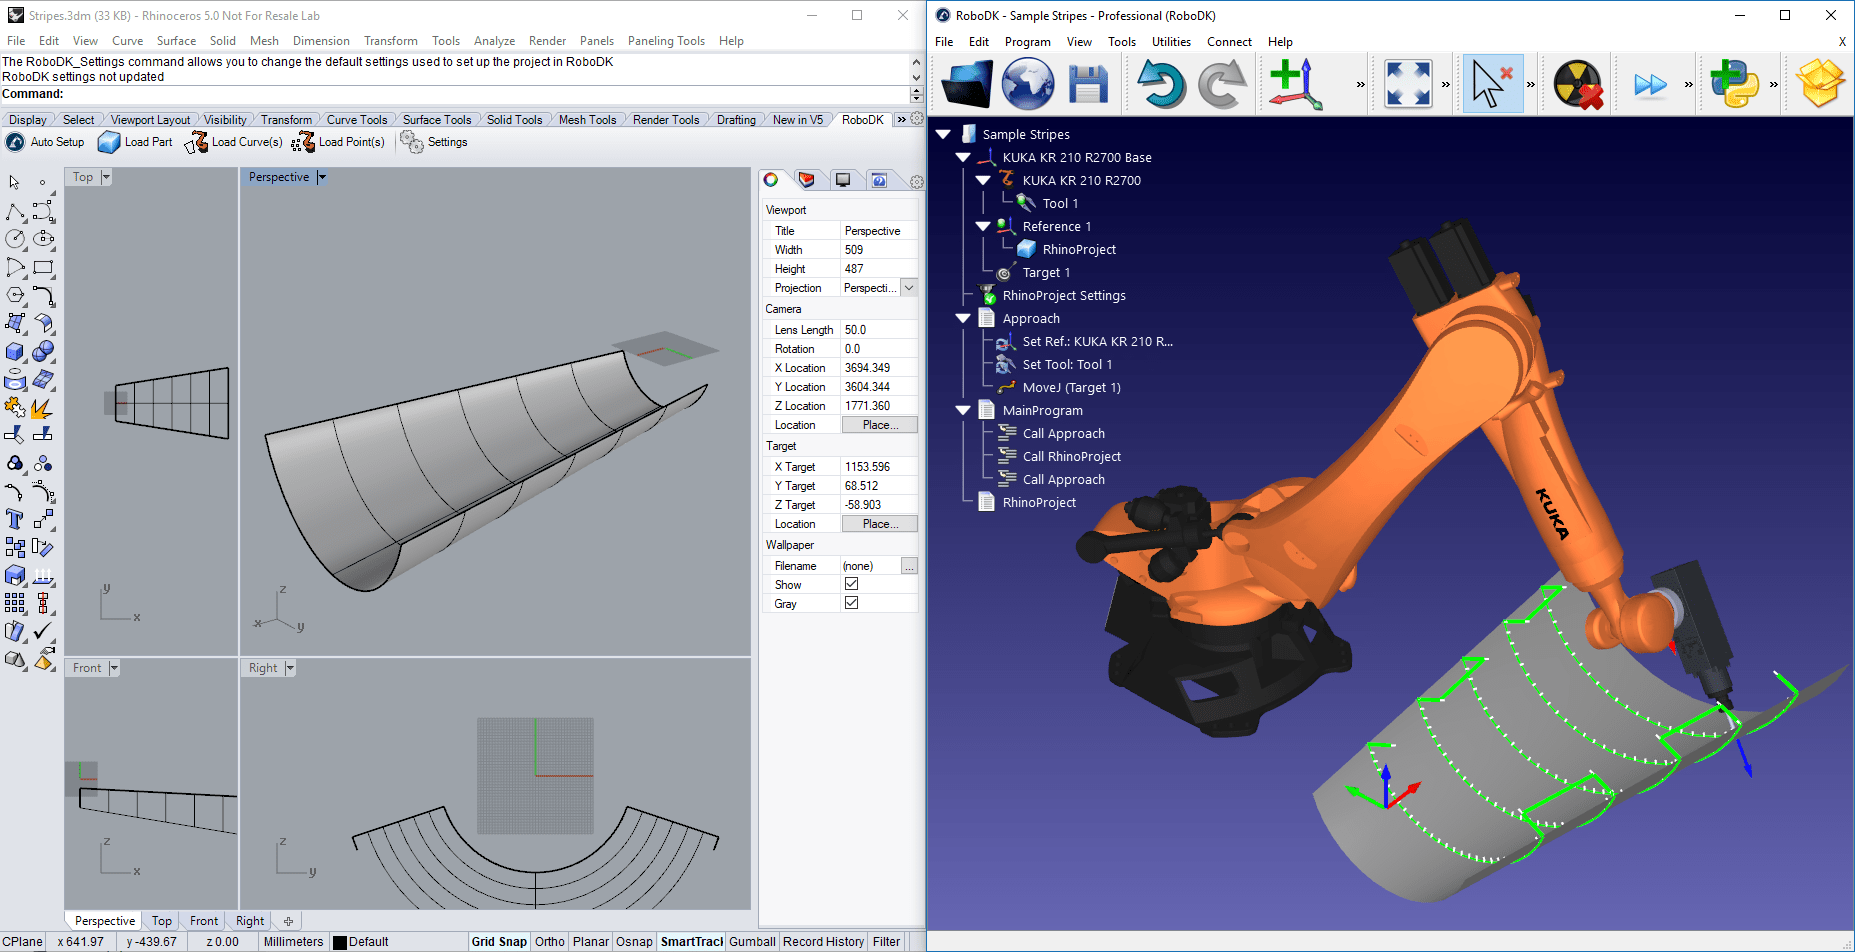Click the Load Curve(s) icon

(x=196, y=141)
